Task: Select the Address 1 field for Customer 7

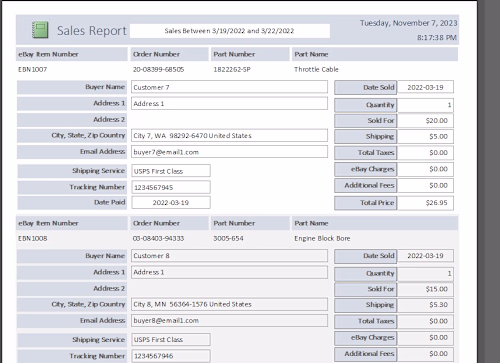Action: (229, 103)
